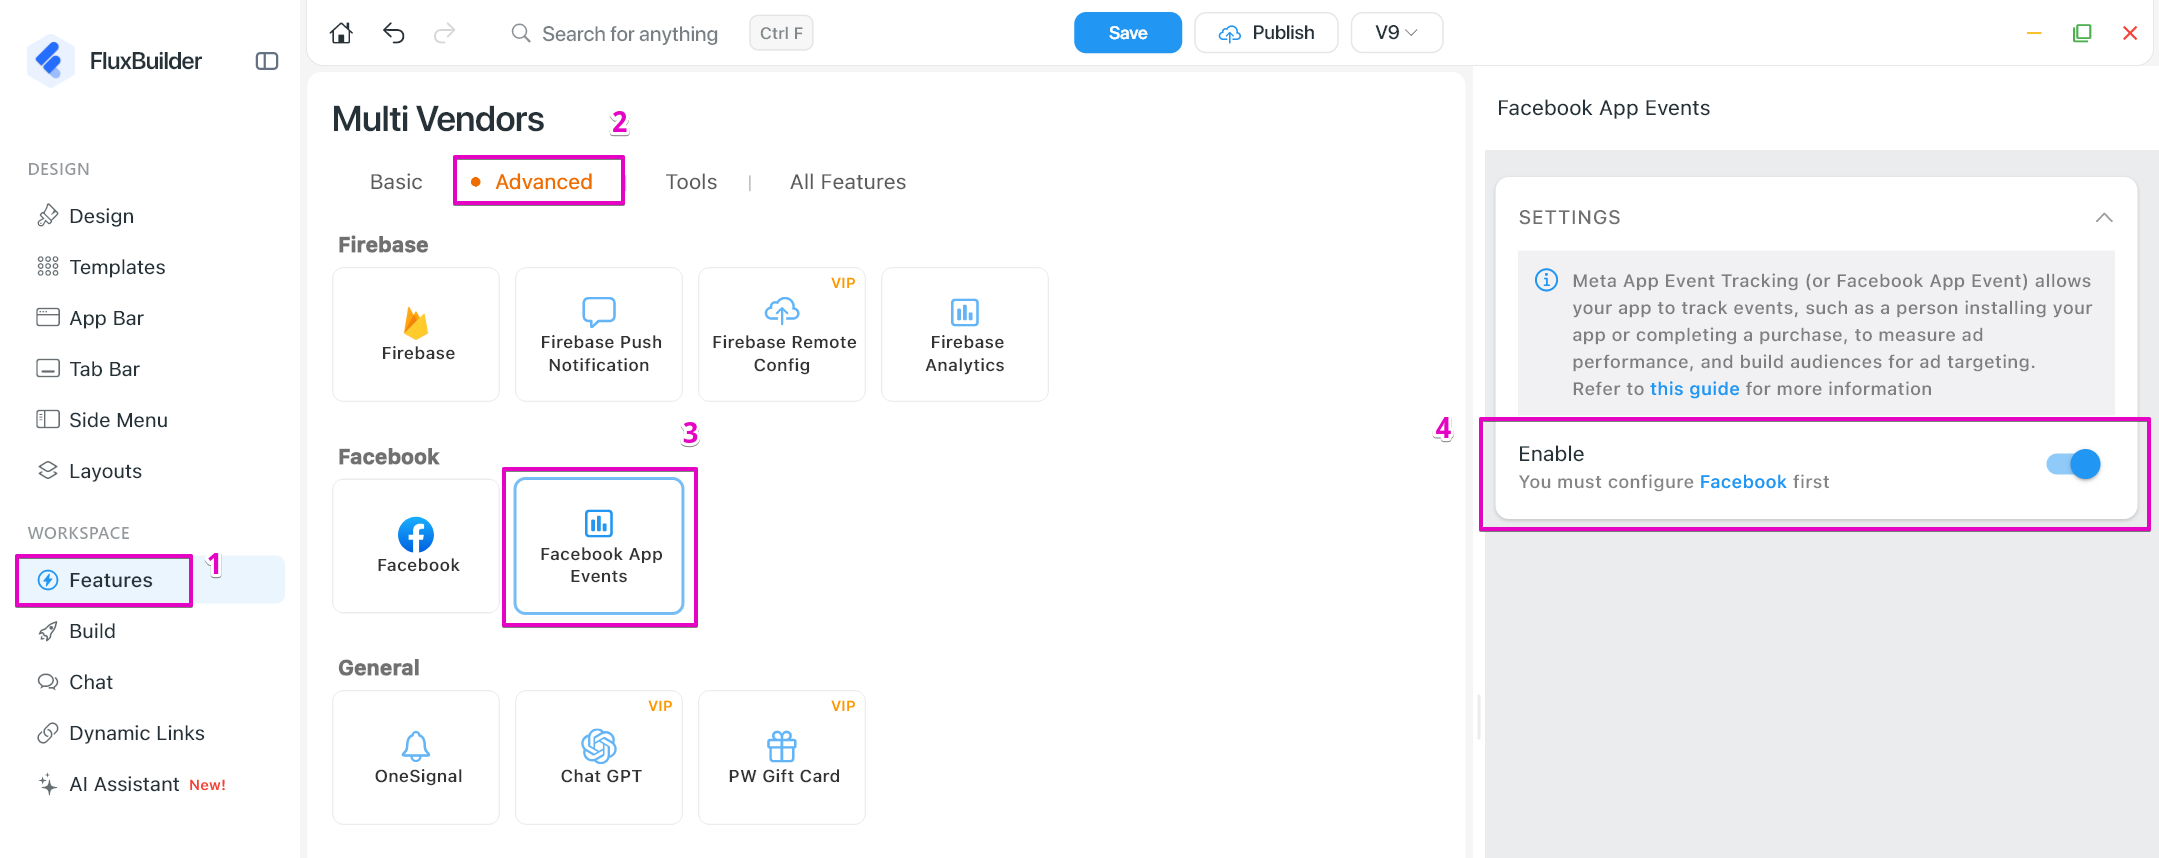Click the Ctrl F shortcut badge

(x=781, y=33)
